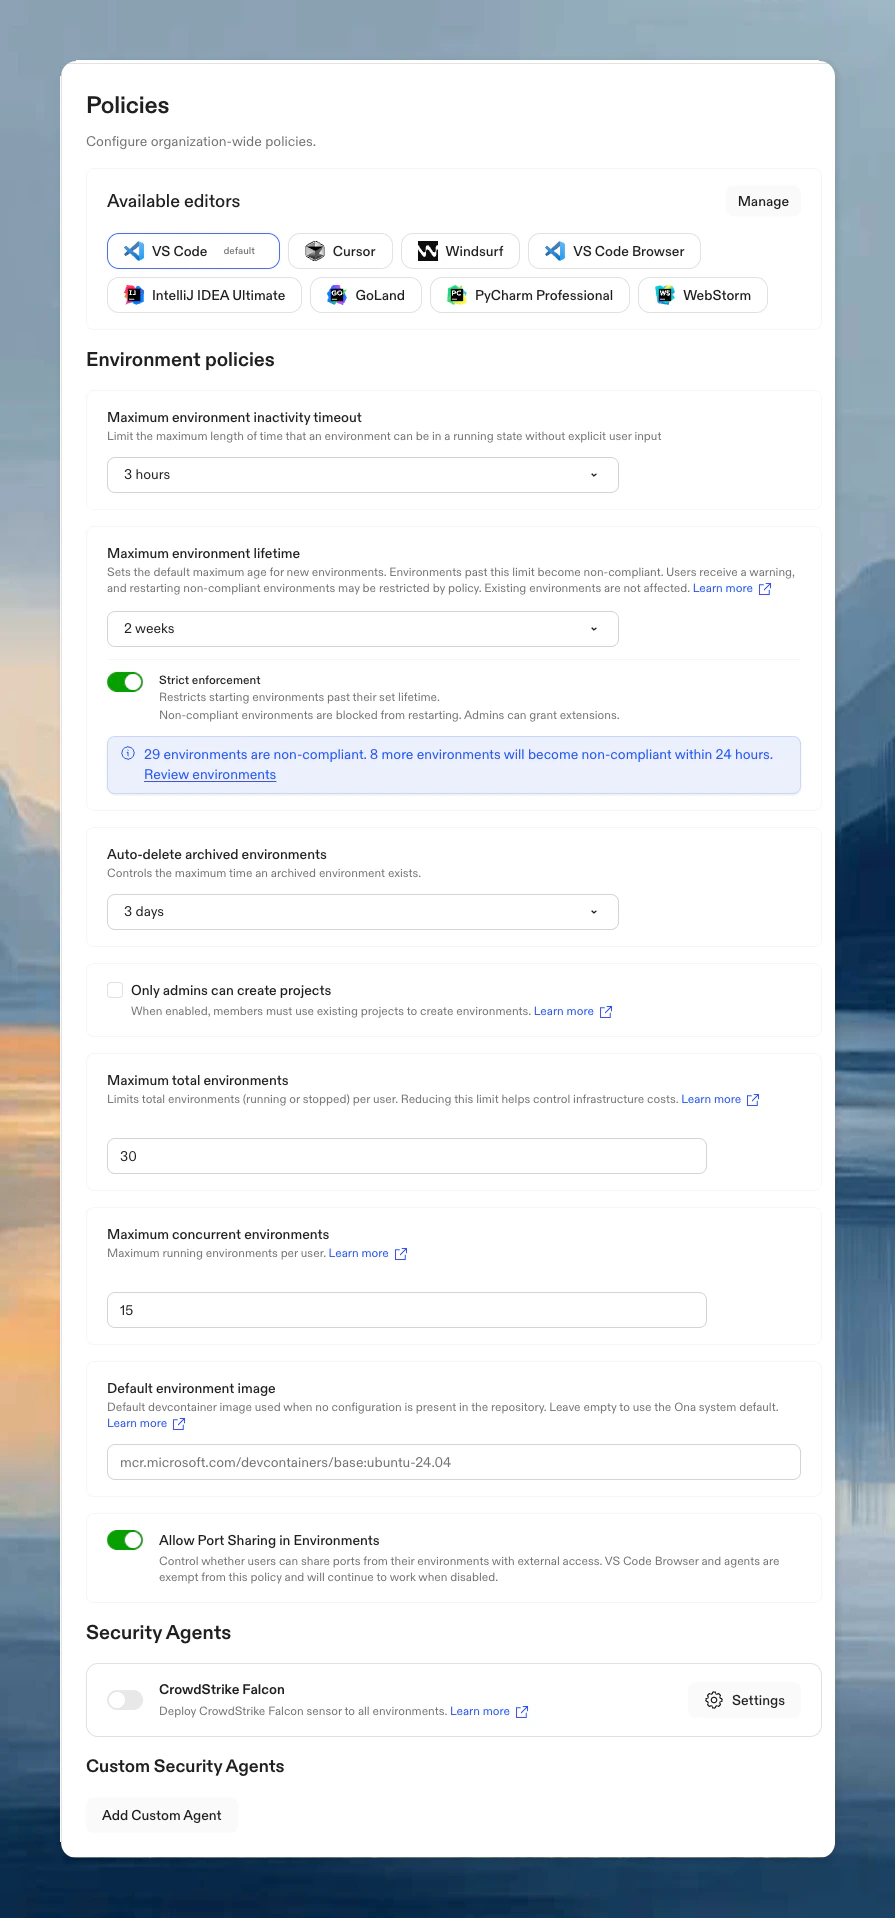
Task: Click external link icon beside CrowdStrike Learn more
Action: [x=522, y=1712]
